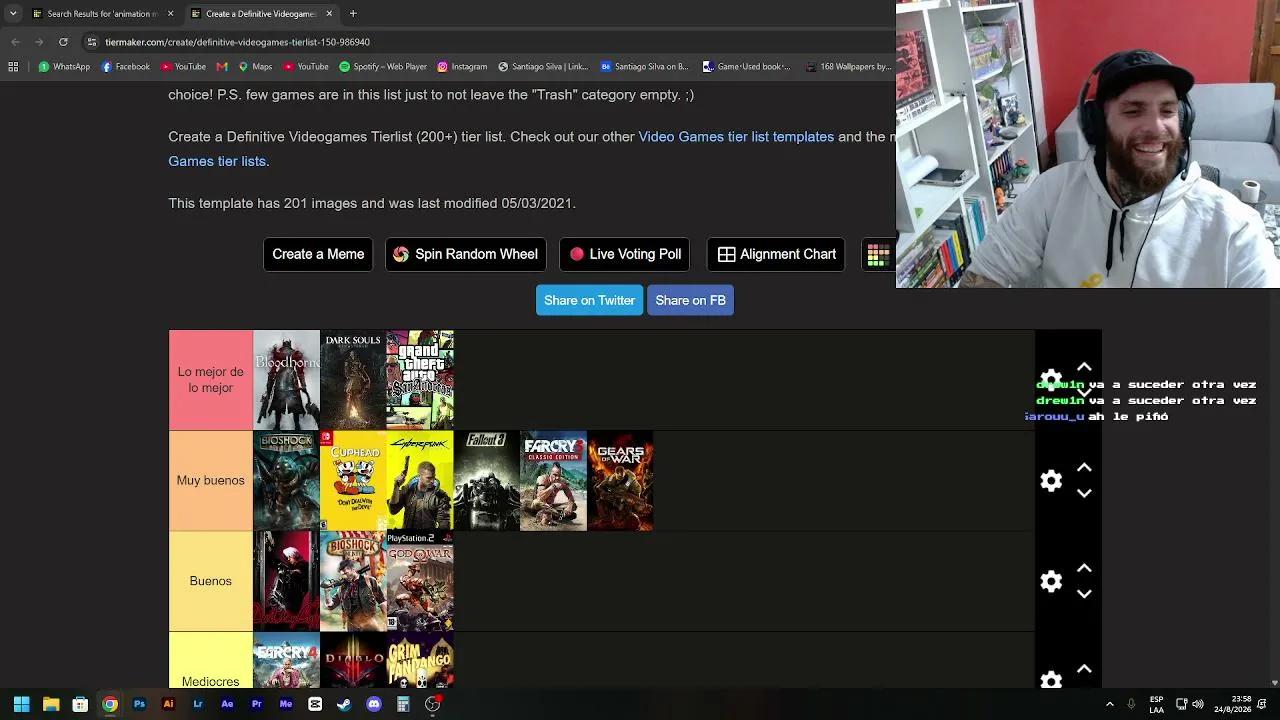Open the tab search dropdown
The width and height of the screenshot is (1280, 720).
click(x=13, y=14)
